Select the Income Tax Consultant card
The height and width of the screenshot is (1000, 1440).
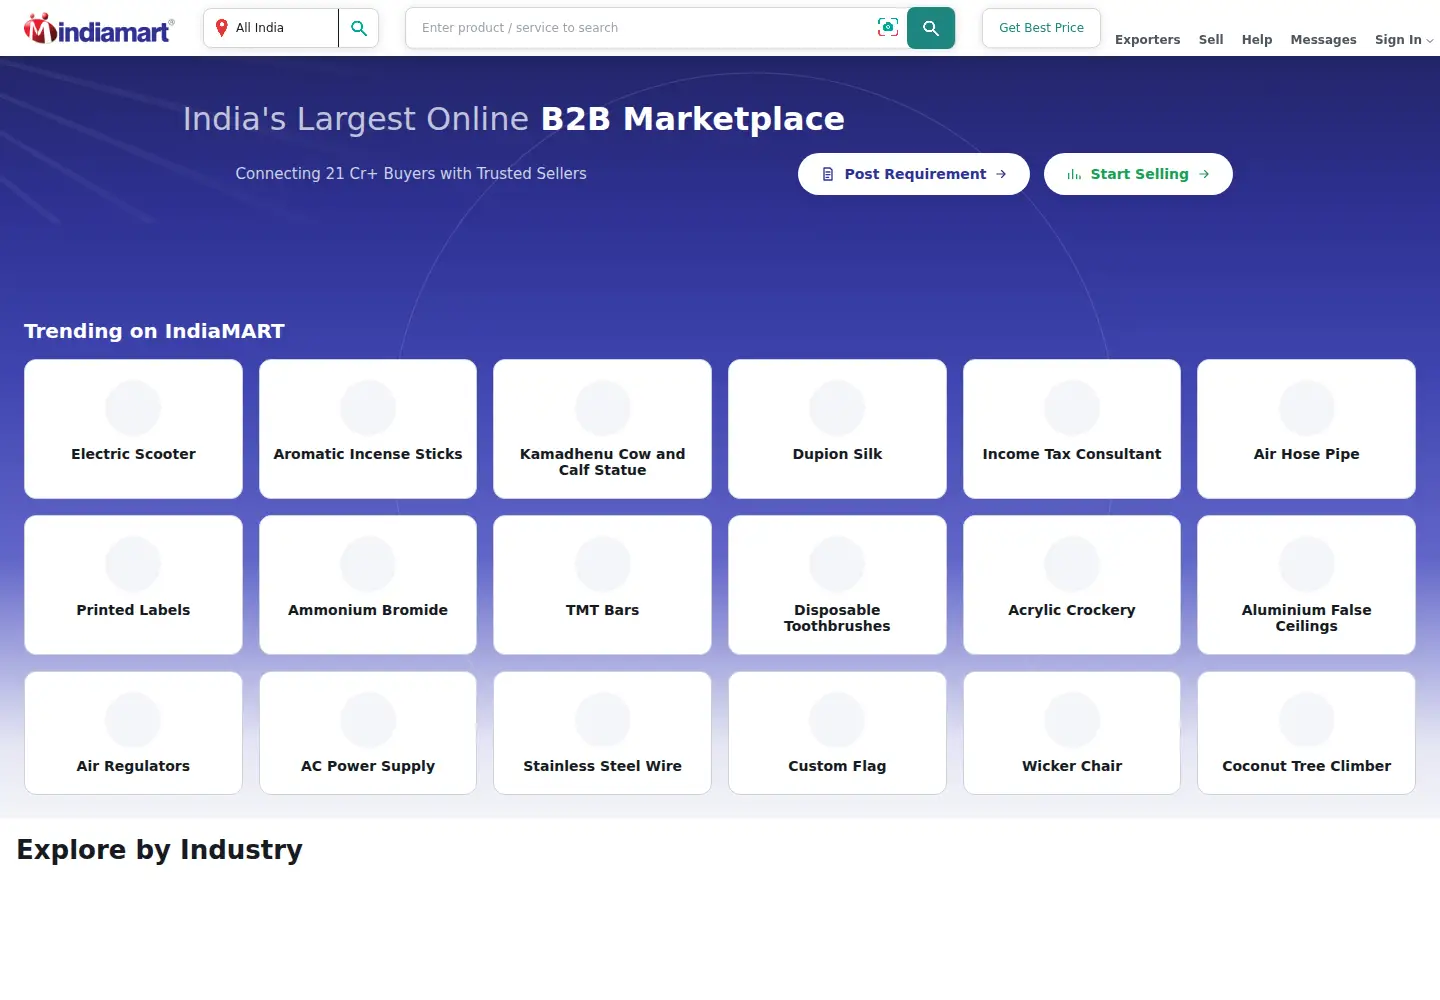click(x=1072, y=429)
